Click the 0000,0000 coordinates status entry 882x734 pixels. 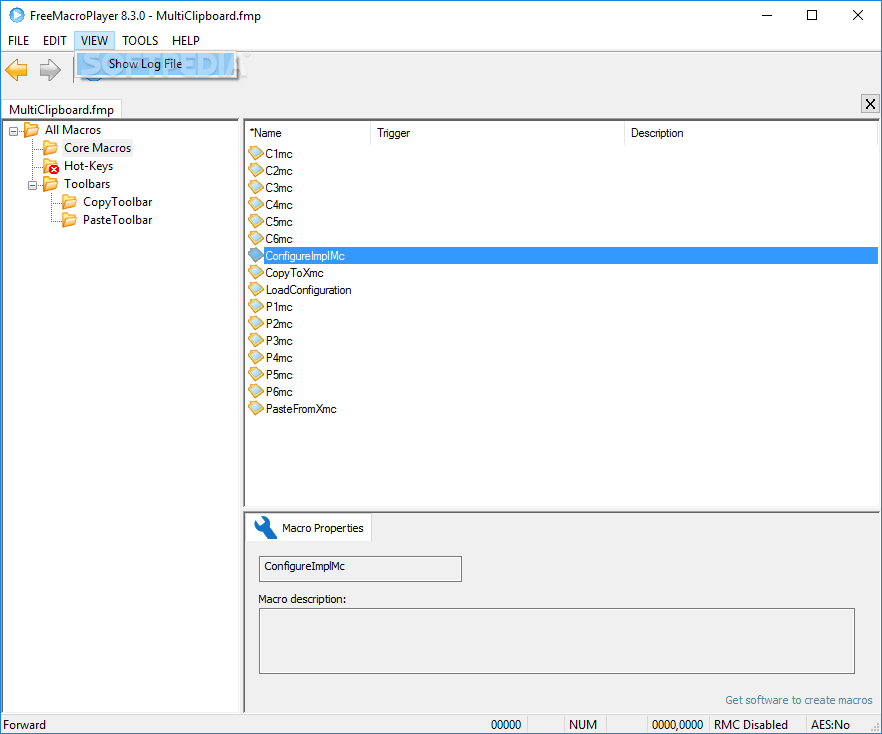tap(677, 724)
